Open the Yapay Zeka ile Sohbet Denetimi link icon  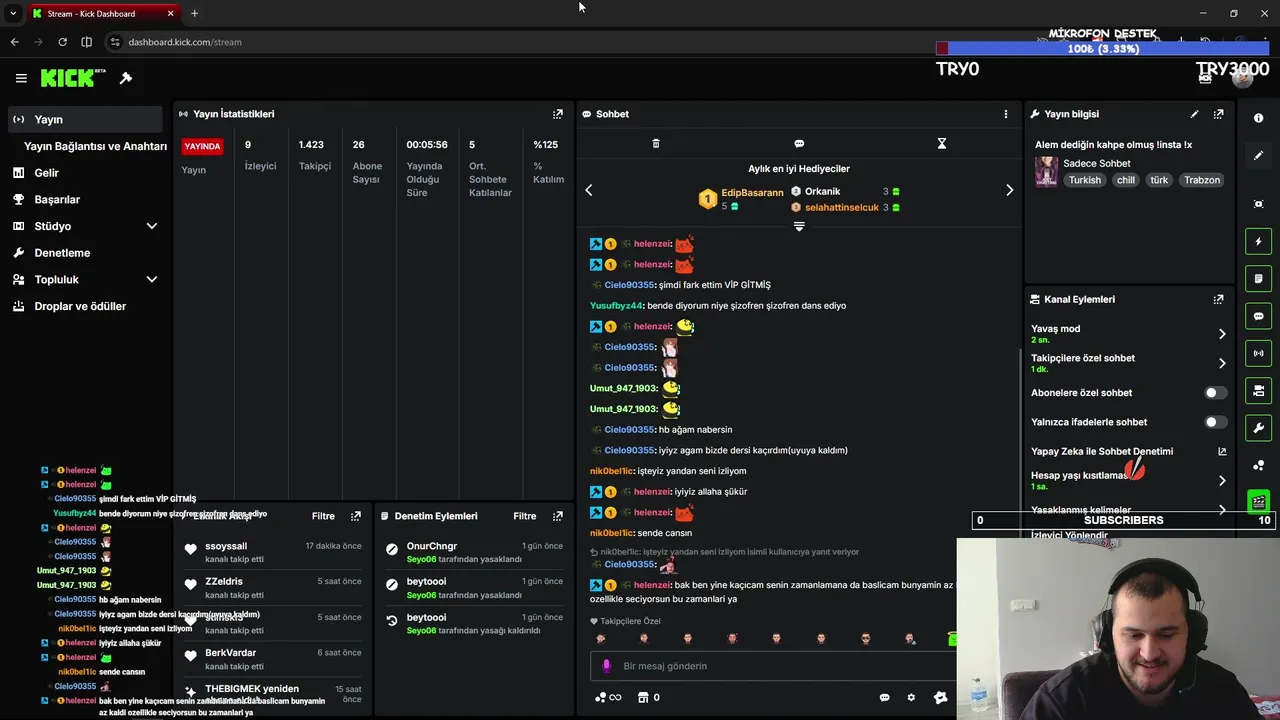pyautogui.click(x=1222, y=452)
